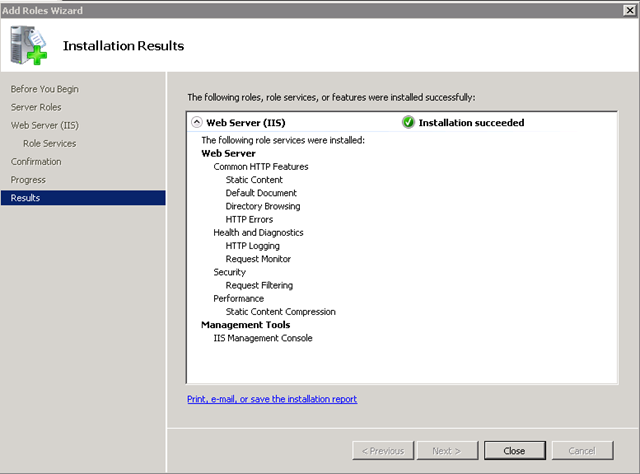
Task: Switch to the Confirmation step
Action: pos(36,161)
